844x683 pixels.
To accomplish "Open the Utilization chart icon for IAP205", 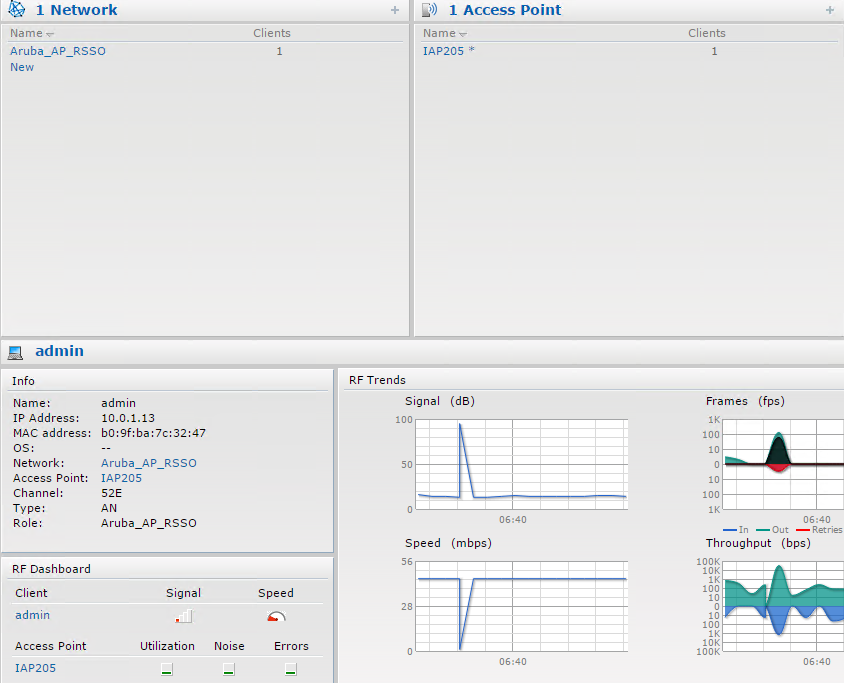I will point(167,668).
